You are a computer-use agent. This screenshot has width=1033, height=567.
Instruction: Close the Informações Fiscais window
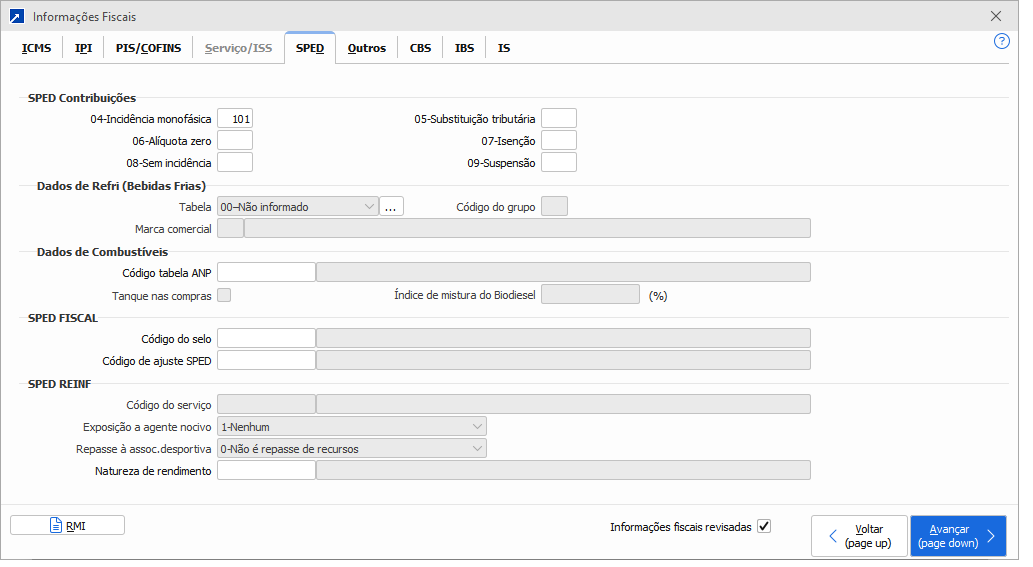[x=995, y=16]
